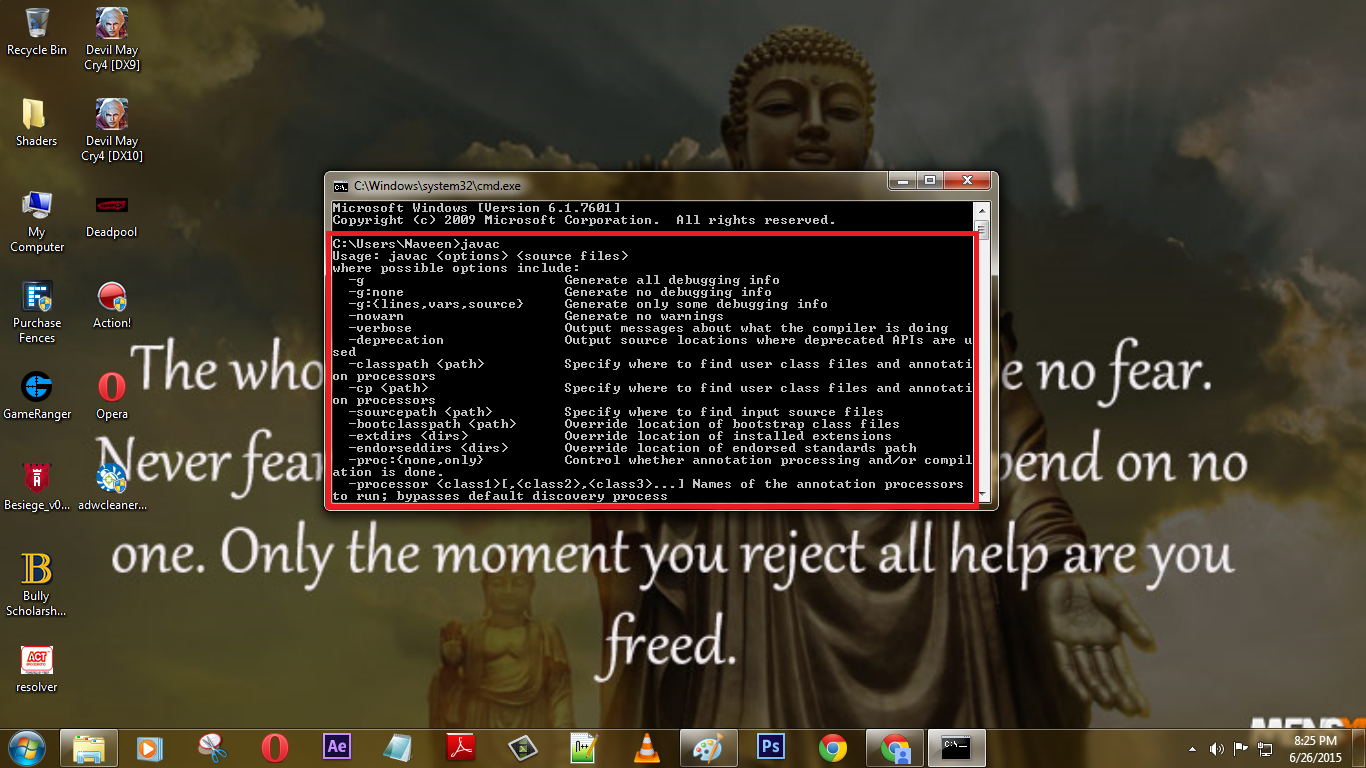Screen dimensions: 1366x768
Task: Click the cmd scrollbar down arrow
Action: click(983, 495)
